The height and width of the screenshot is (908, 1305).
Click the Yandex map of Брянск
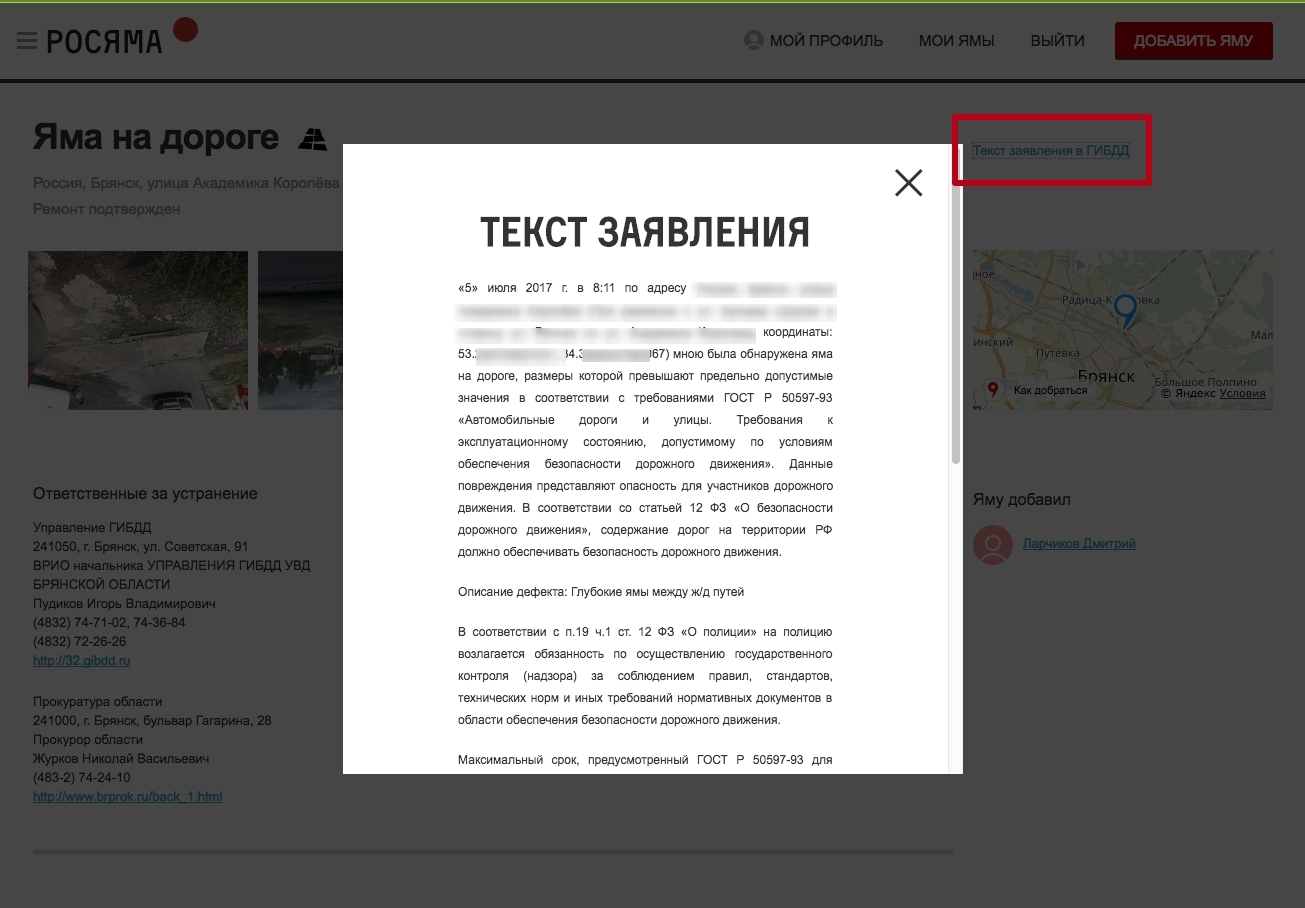point(1123,330)
